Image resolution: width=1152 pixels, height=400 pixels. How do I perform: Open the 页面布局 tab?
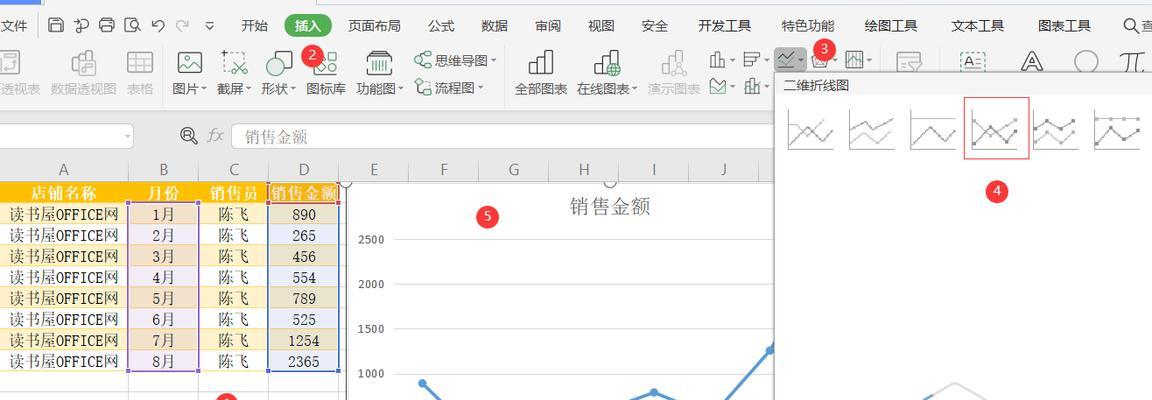[x=374, y=26]
